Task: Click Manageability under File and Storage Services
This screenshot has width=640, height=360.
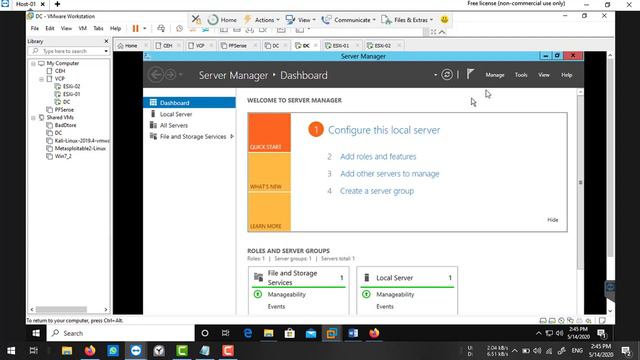Action: pos(287,294)
